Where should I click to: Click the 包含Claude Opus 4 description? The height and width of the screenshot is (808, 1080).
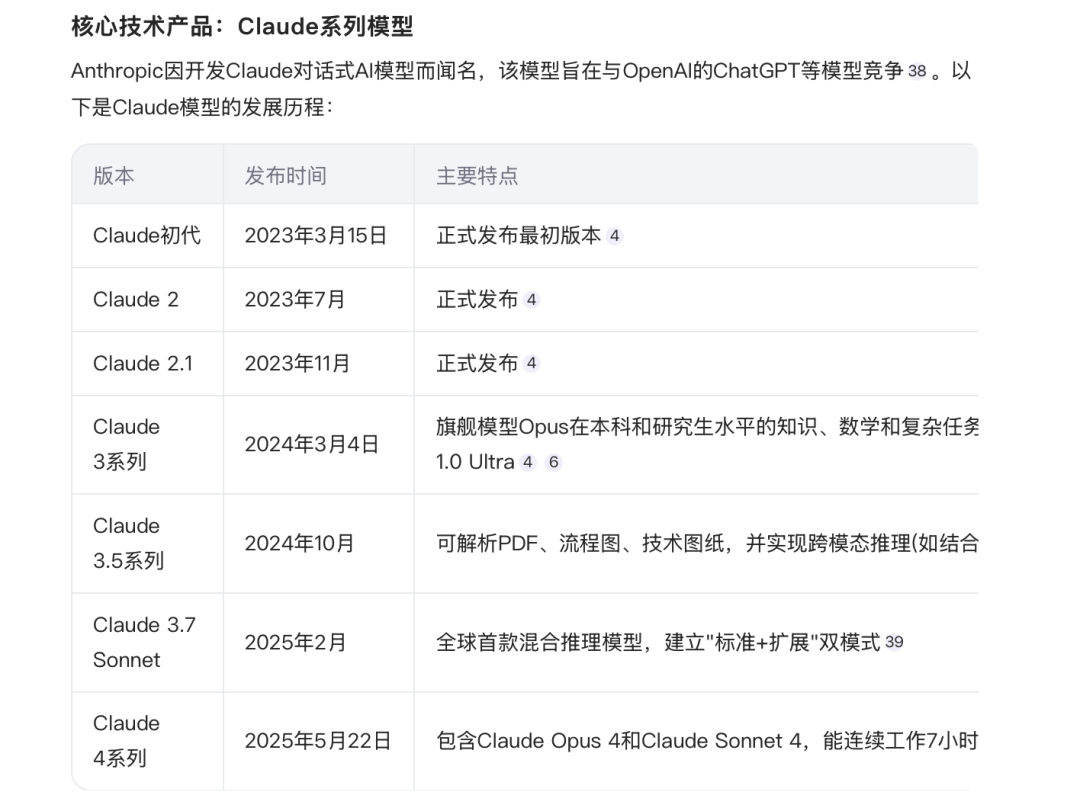pos(707,740)
